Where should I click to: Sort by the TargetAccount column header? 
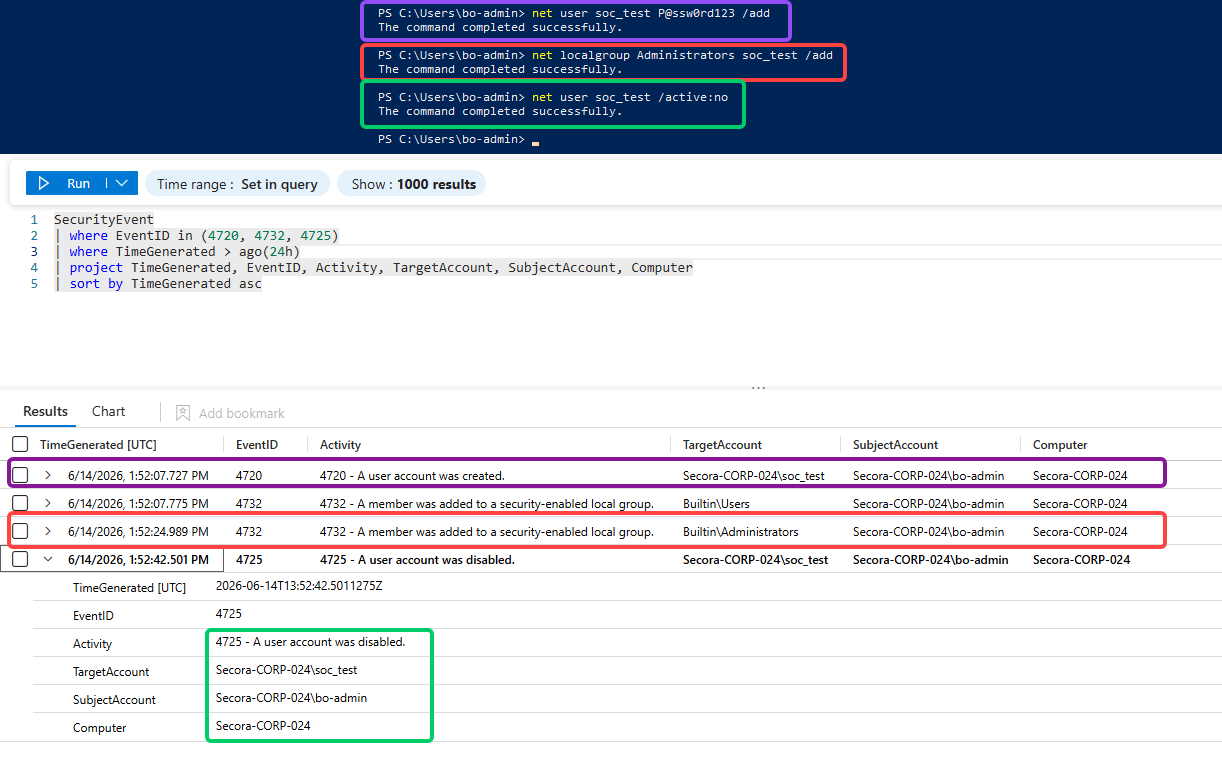click(722, 444)
